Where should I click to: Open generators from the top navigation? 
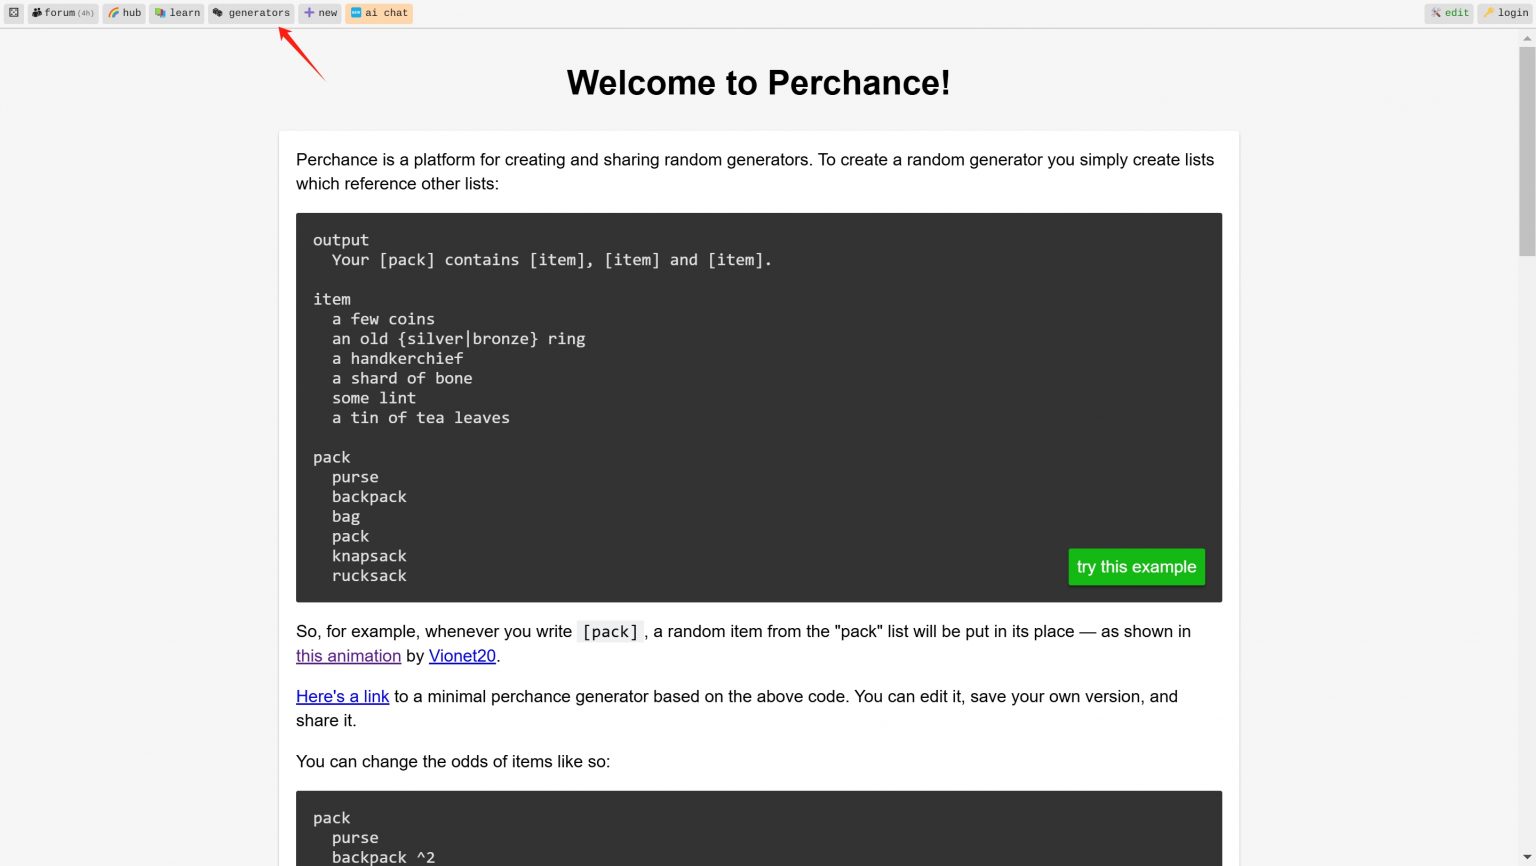(251, 13)
